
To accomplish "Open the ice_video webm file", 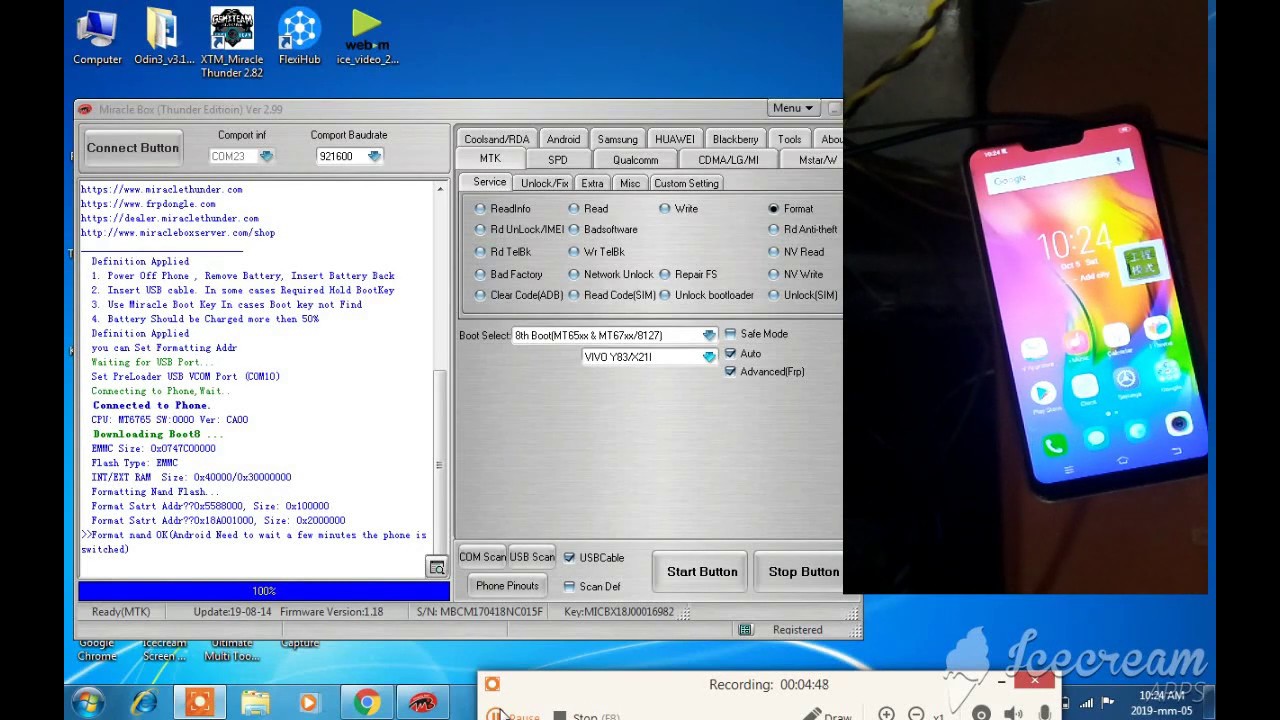I will click(367, 37).
